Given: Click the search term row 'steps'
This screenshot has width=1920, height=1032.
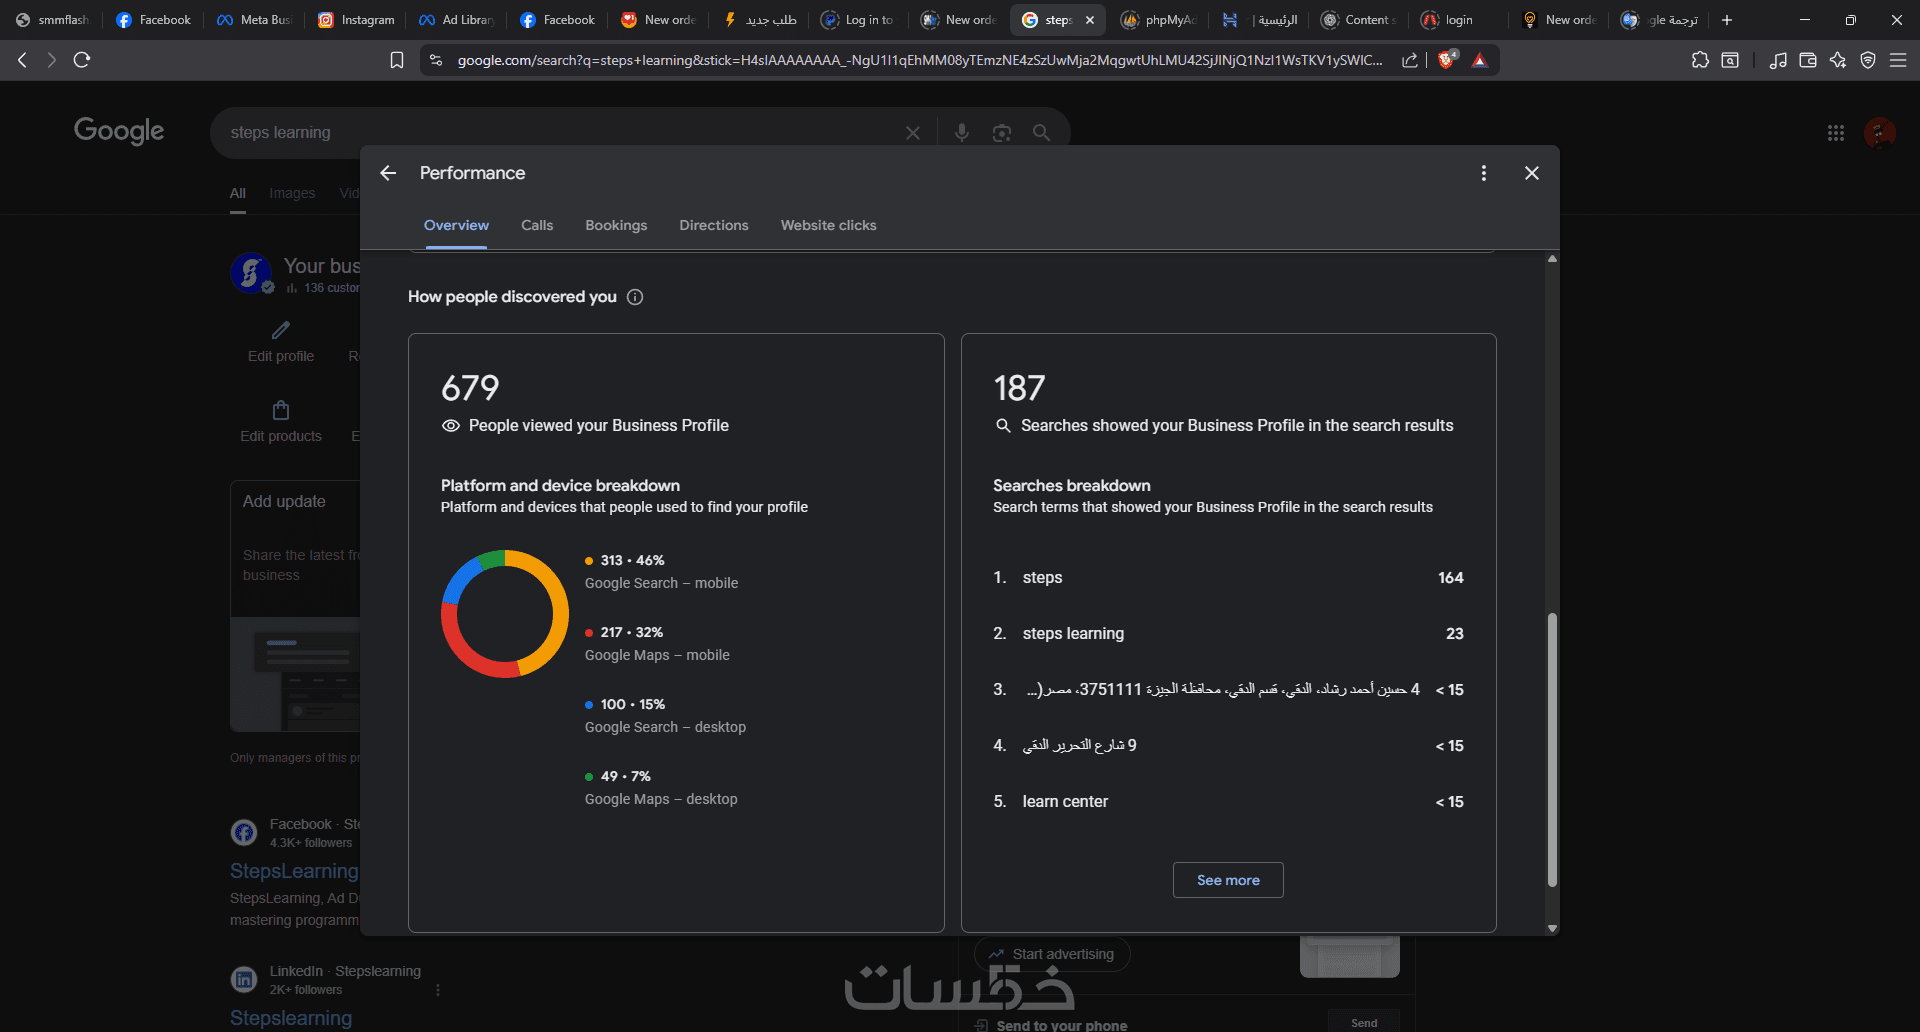Looking at the screenshot, I should (1228, 578).
